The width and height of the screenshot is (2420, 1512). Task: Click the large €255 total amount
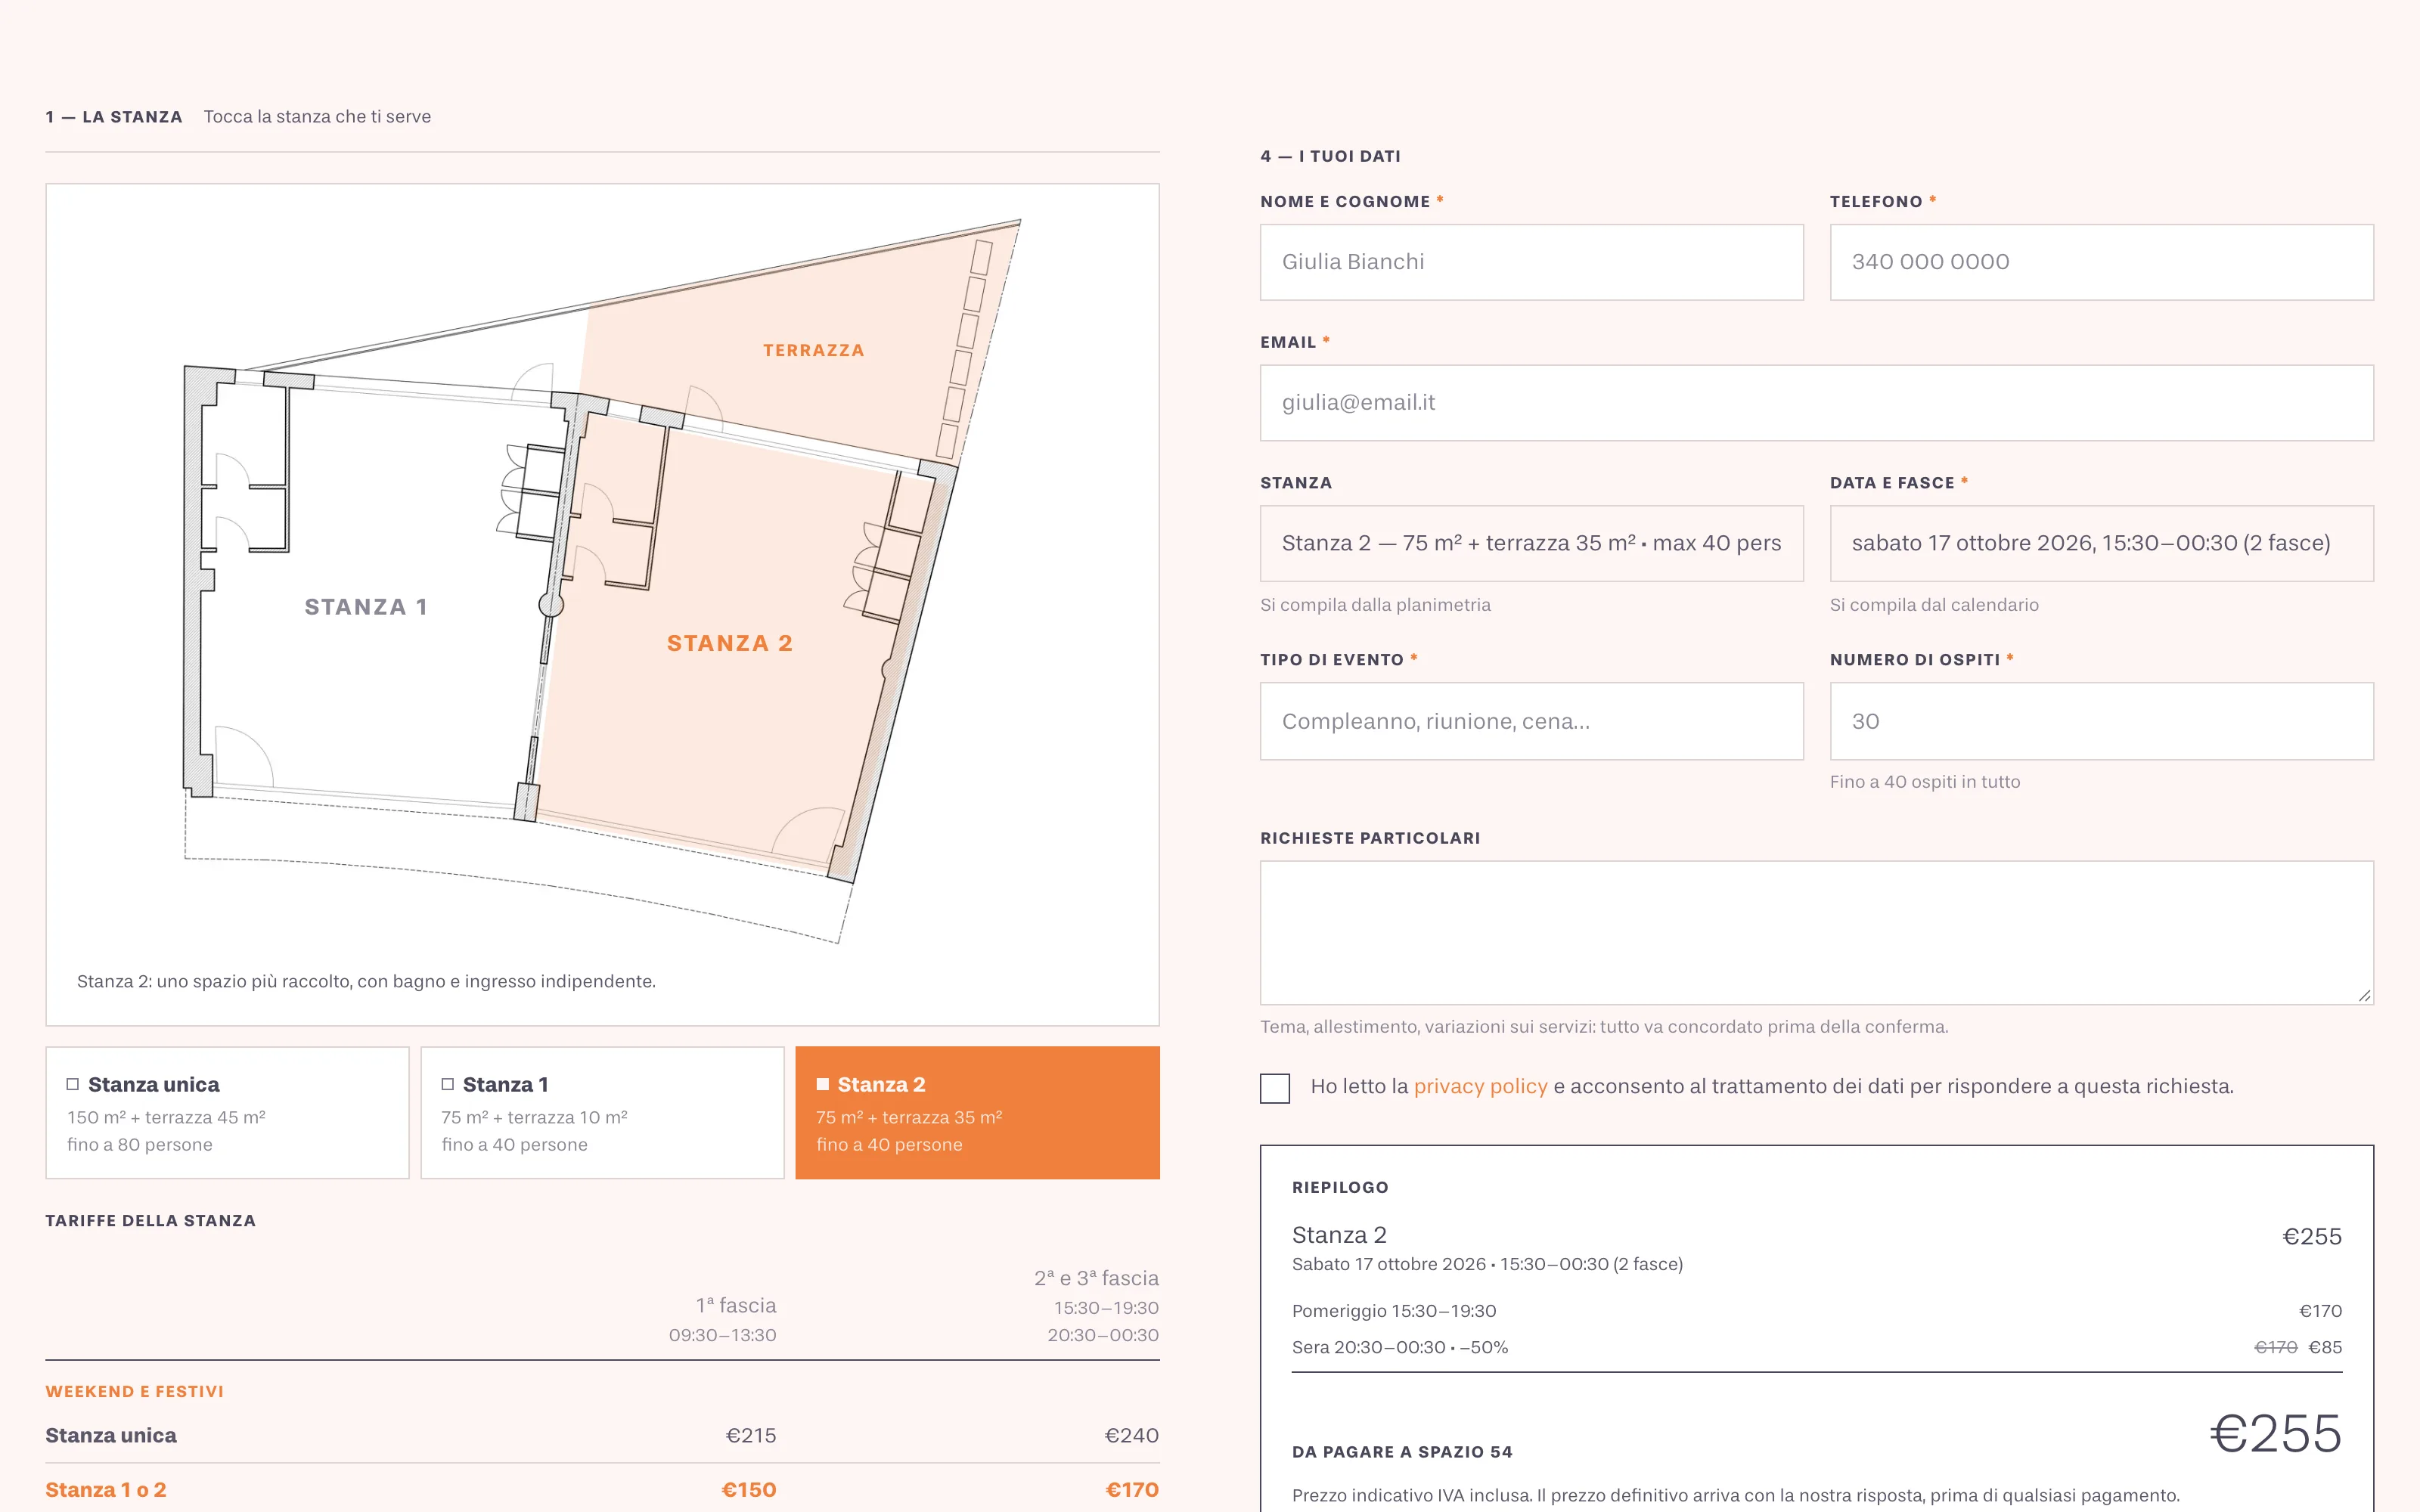[x=2276, y=1433]
